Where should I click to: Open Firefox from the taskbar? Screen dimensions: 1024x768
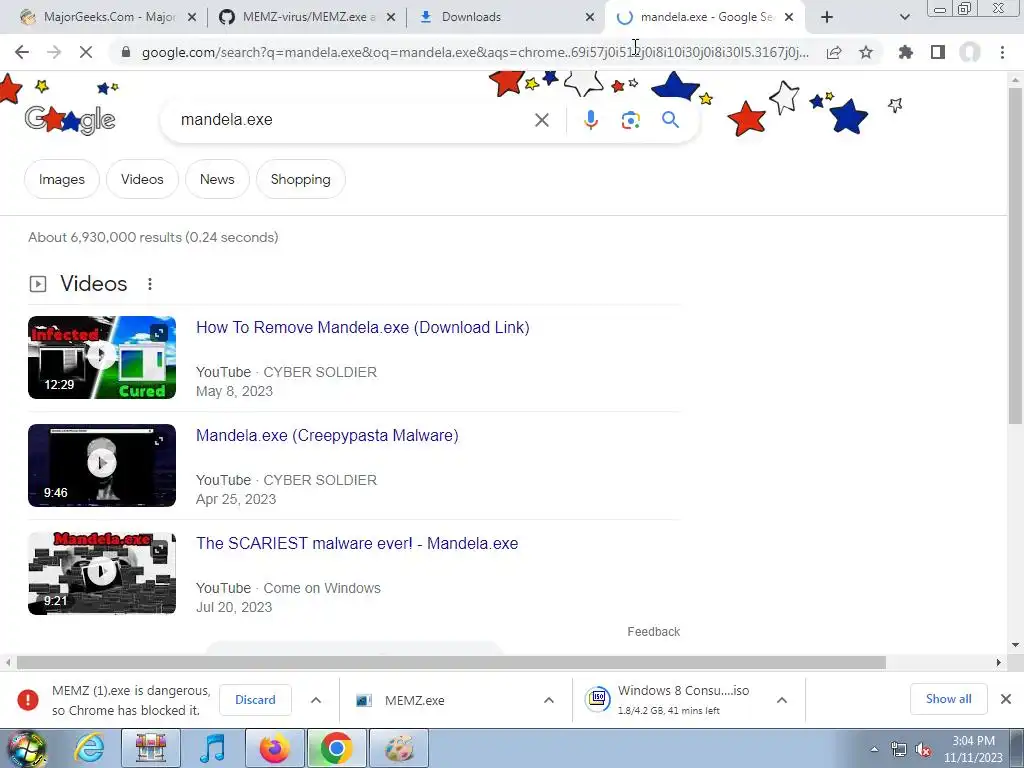click(x=274, y=749)
